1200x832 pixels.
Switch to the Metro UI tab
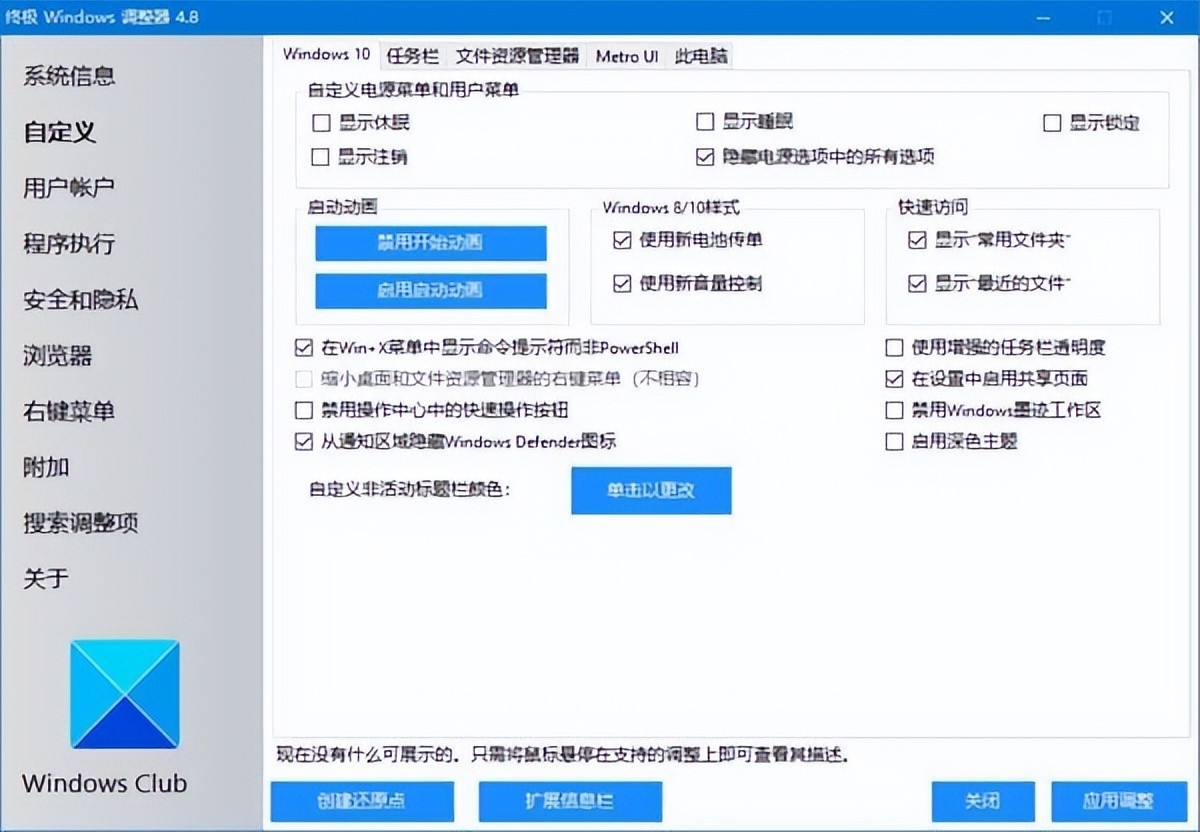pos(627,56)
